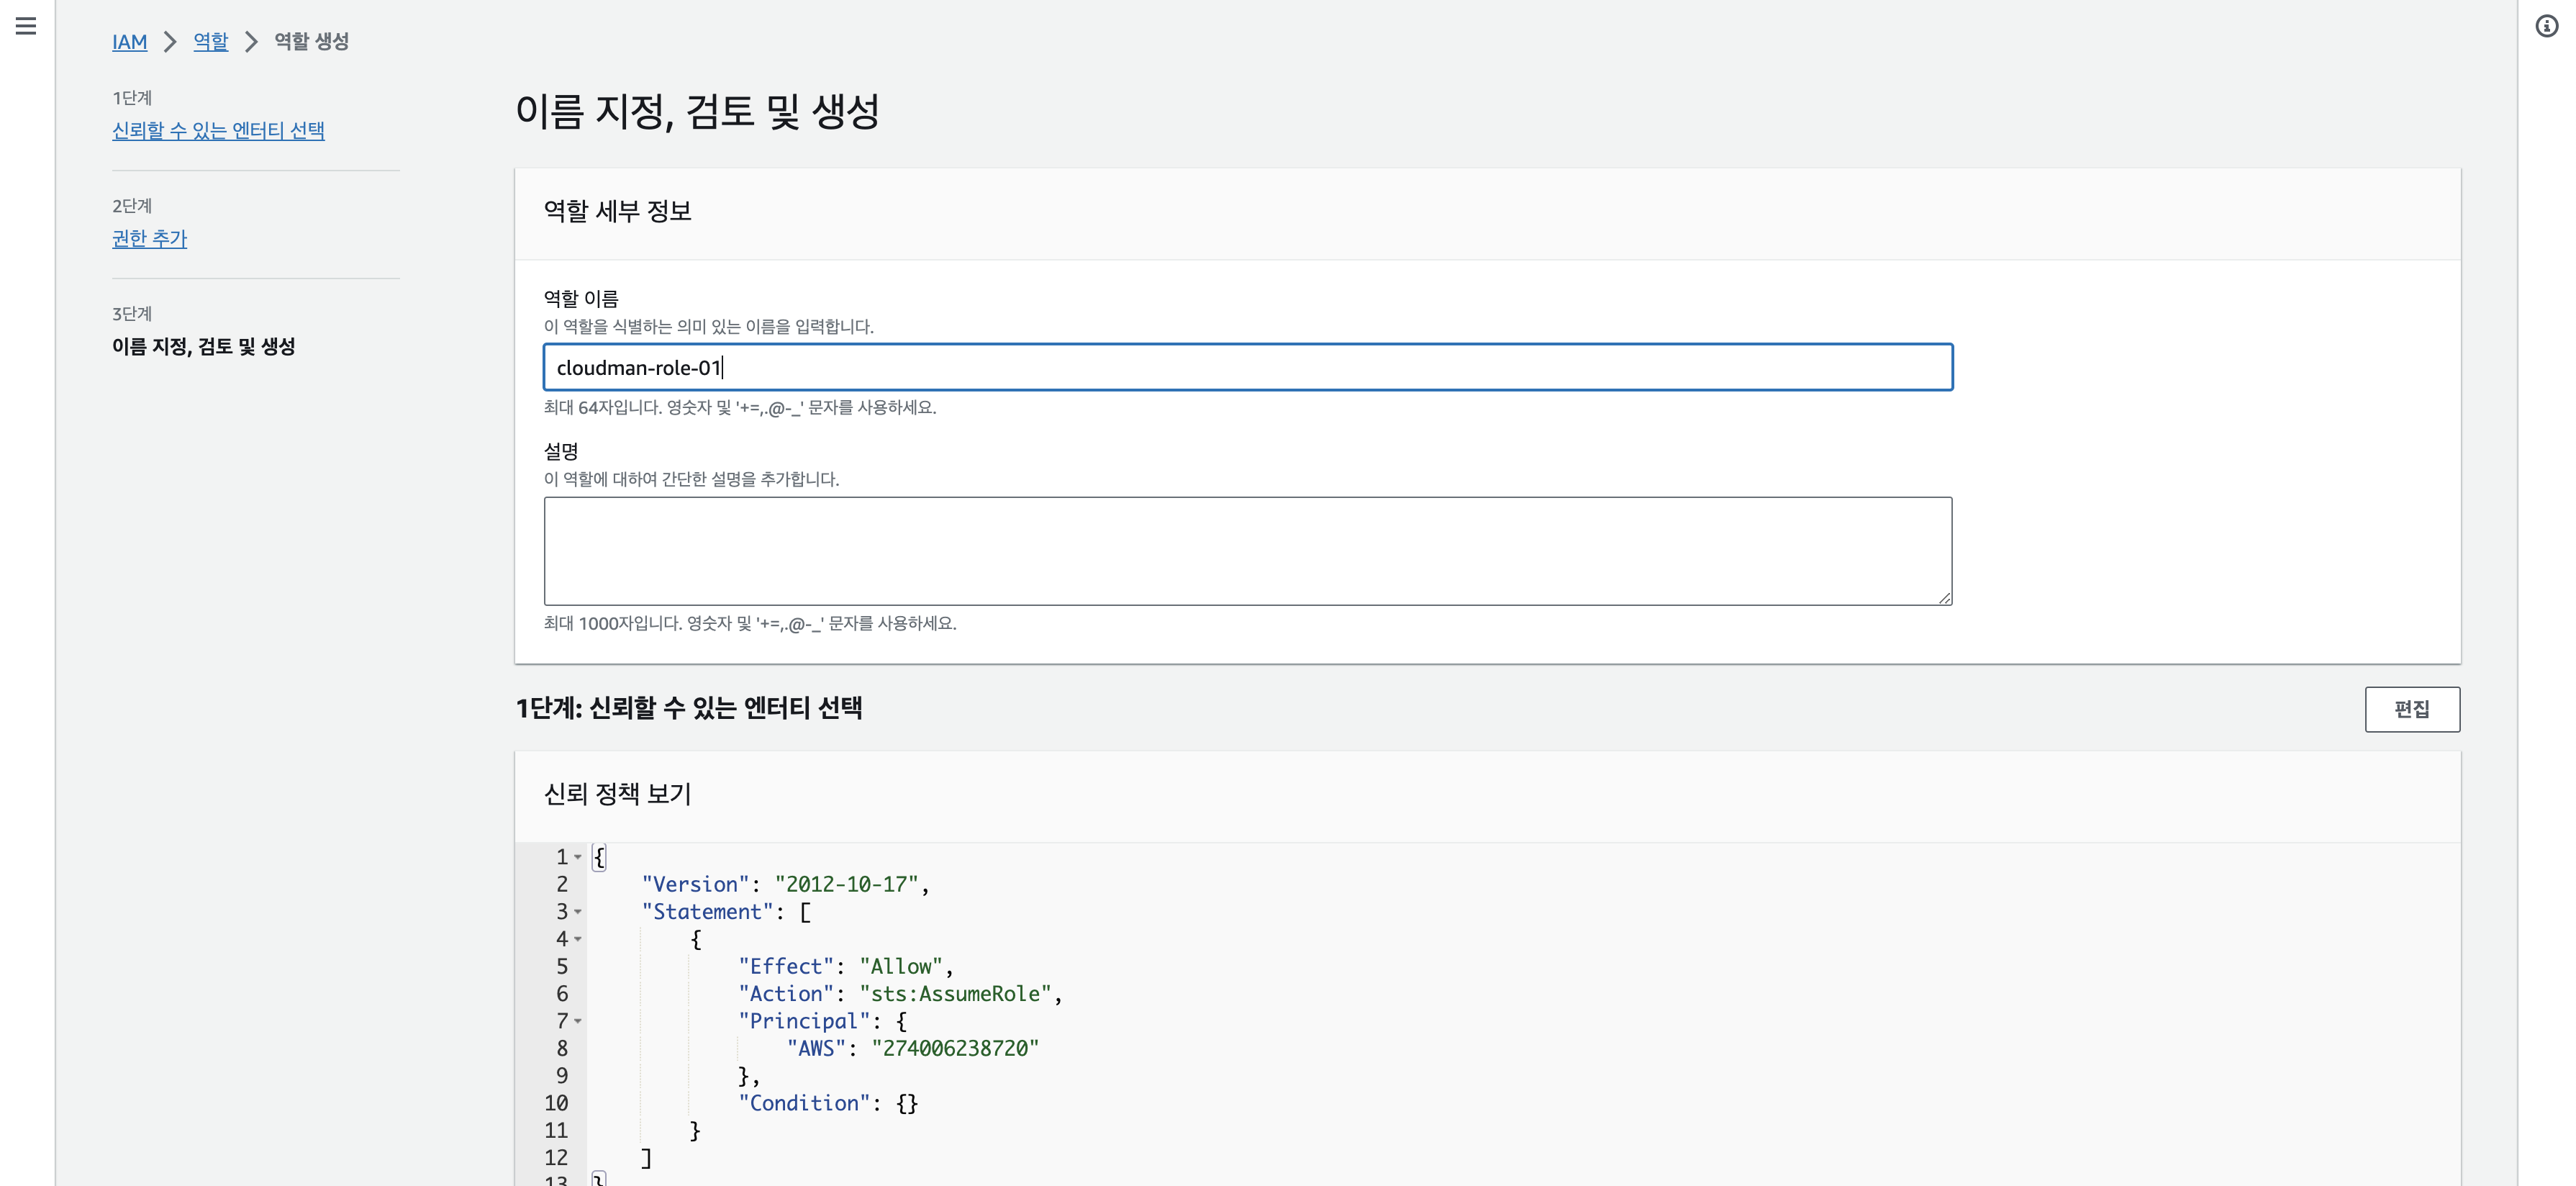Click the 편집 button
This screenshot has height=1186, width=2576.
tap(2411, 709)
